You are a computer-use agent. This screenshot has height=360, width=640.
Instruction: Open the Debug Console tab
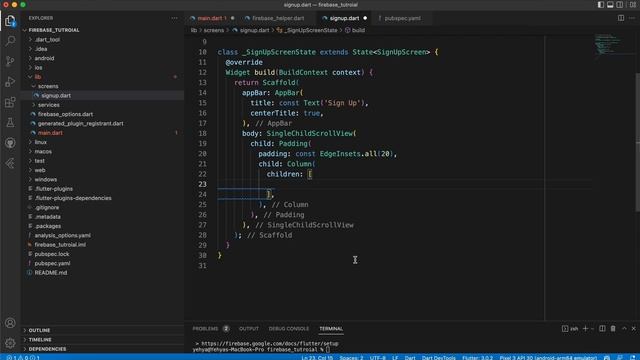pos(289,329)
